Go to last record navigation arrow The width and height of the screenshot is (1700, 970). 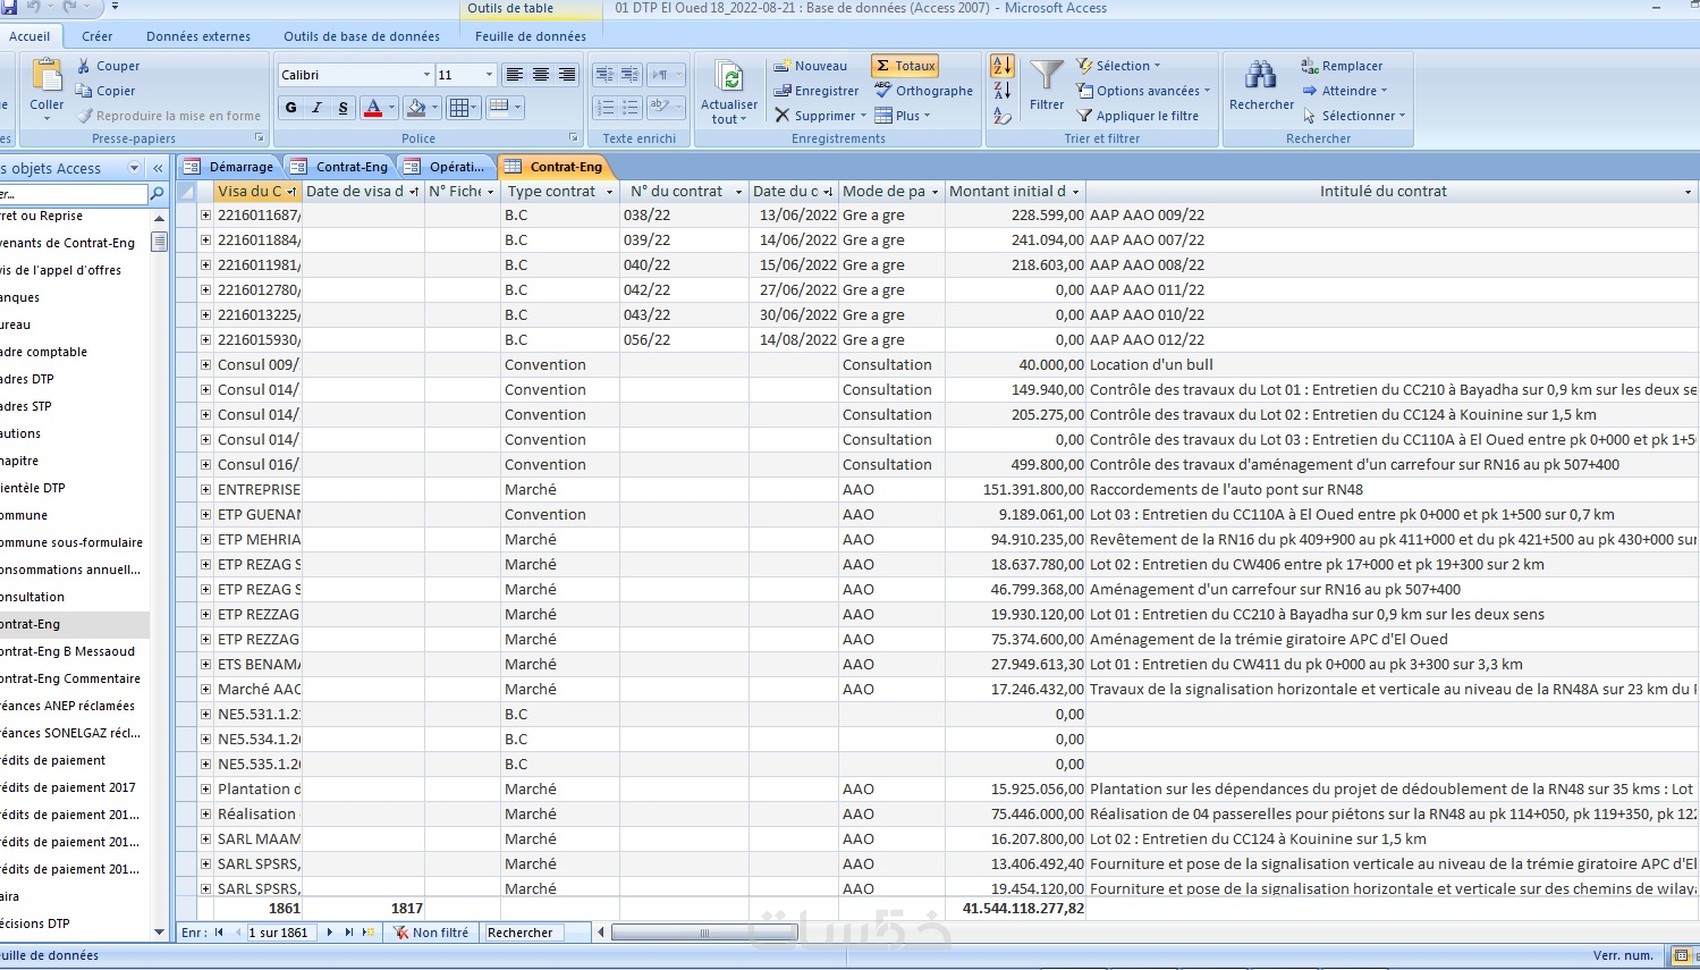(349, 932)
